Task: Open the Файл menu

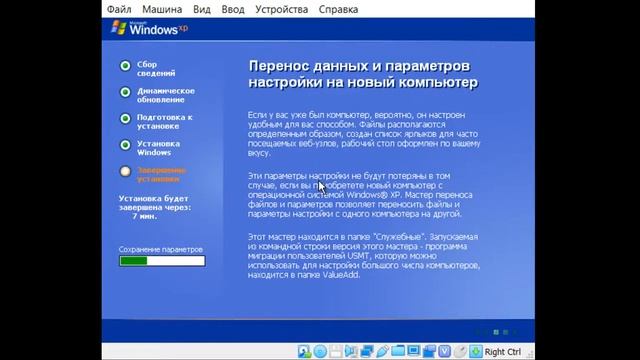Action: [119, 9]
